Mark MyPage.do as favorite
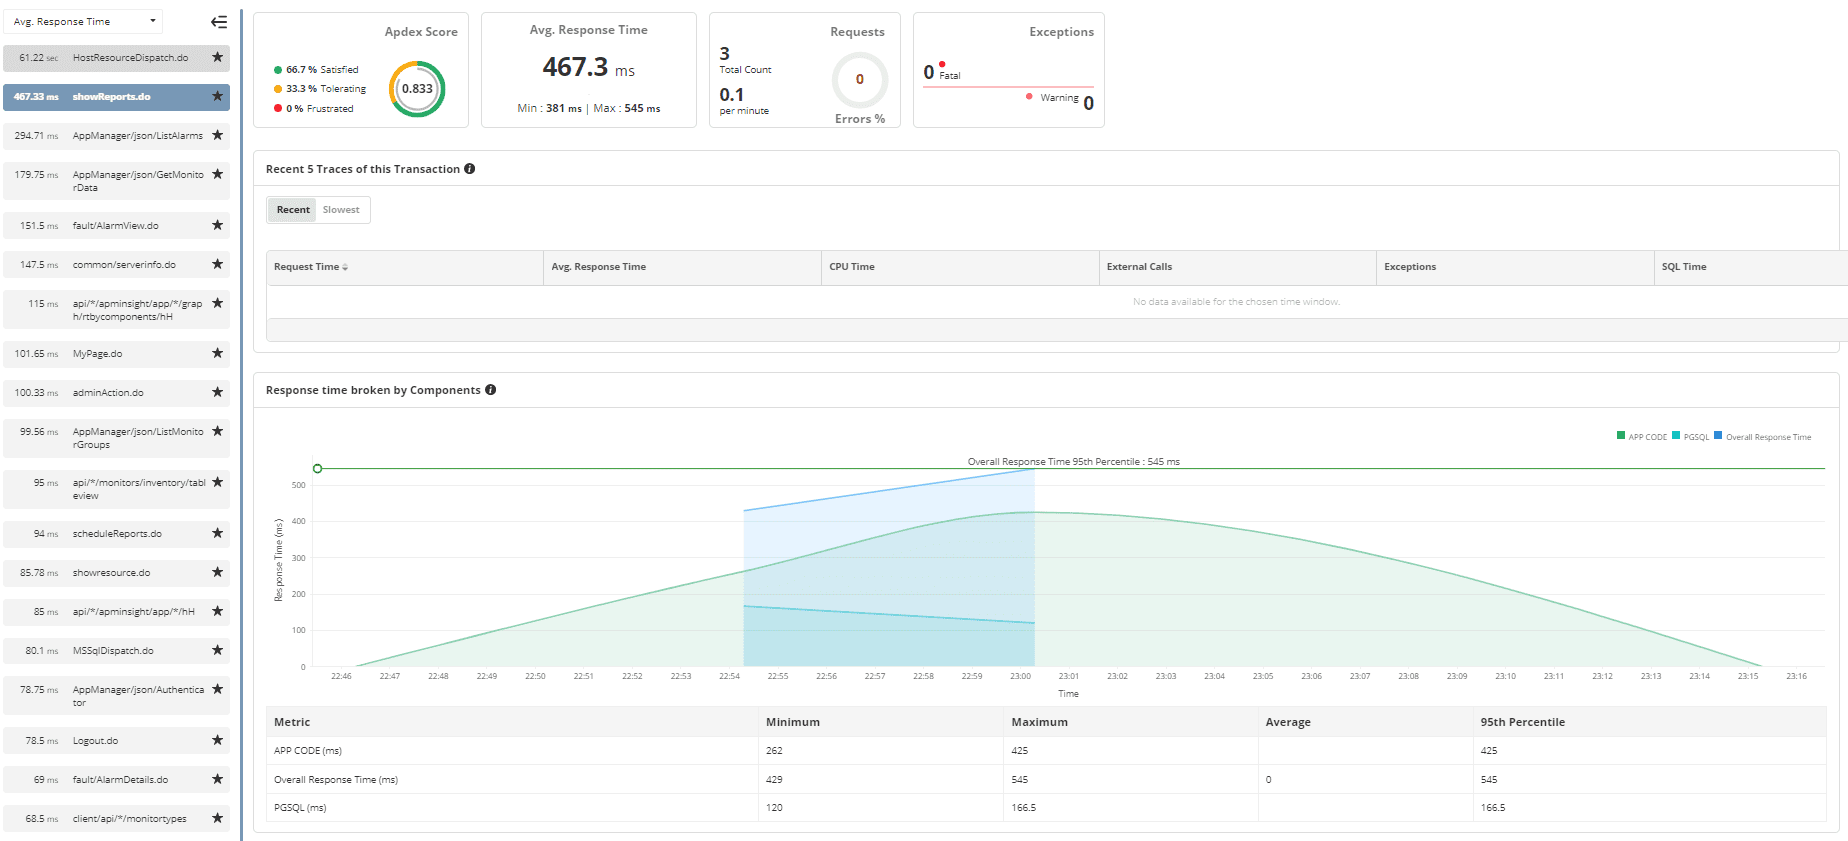Screen dimensions: 1848x841 [x=217, y=354]
